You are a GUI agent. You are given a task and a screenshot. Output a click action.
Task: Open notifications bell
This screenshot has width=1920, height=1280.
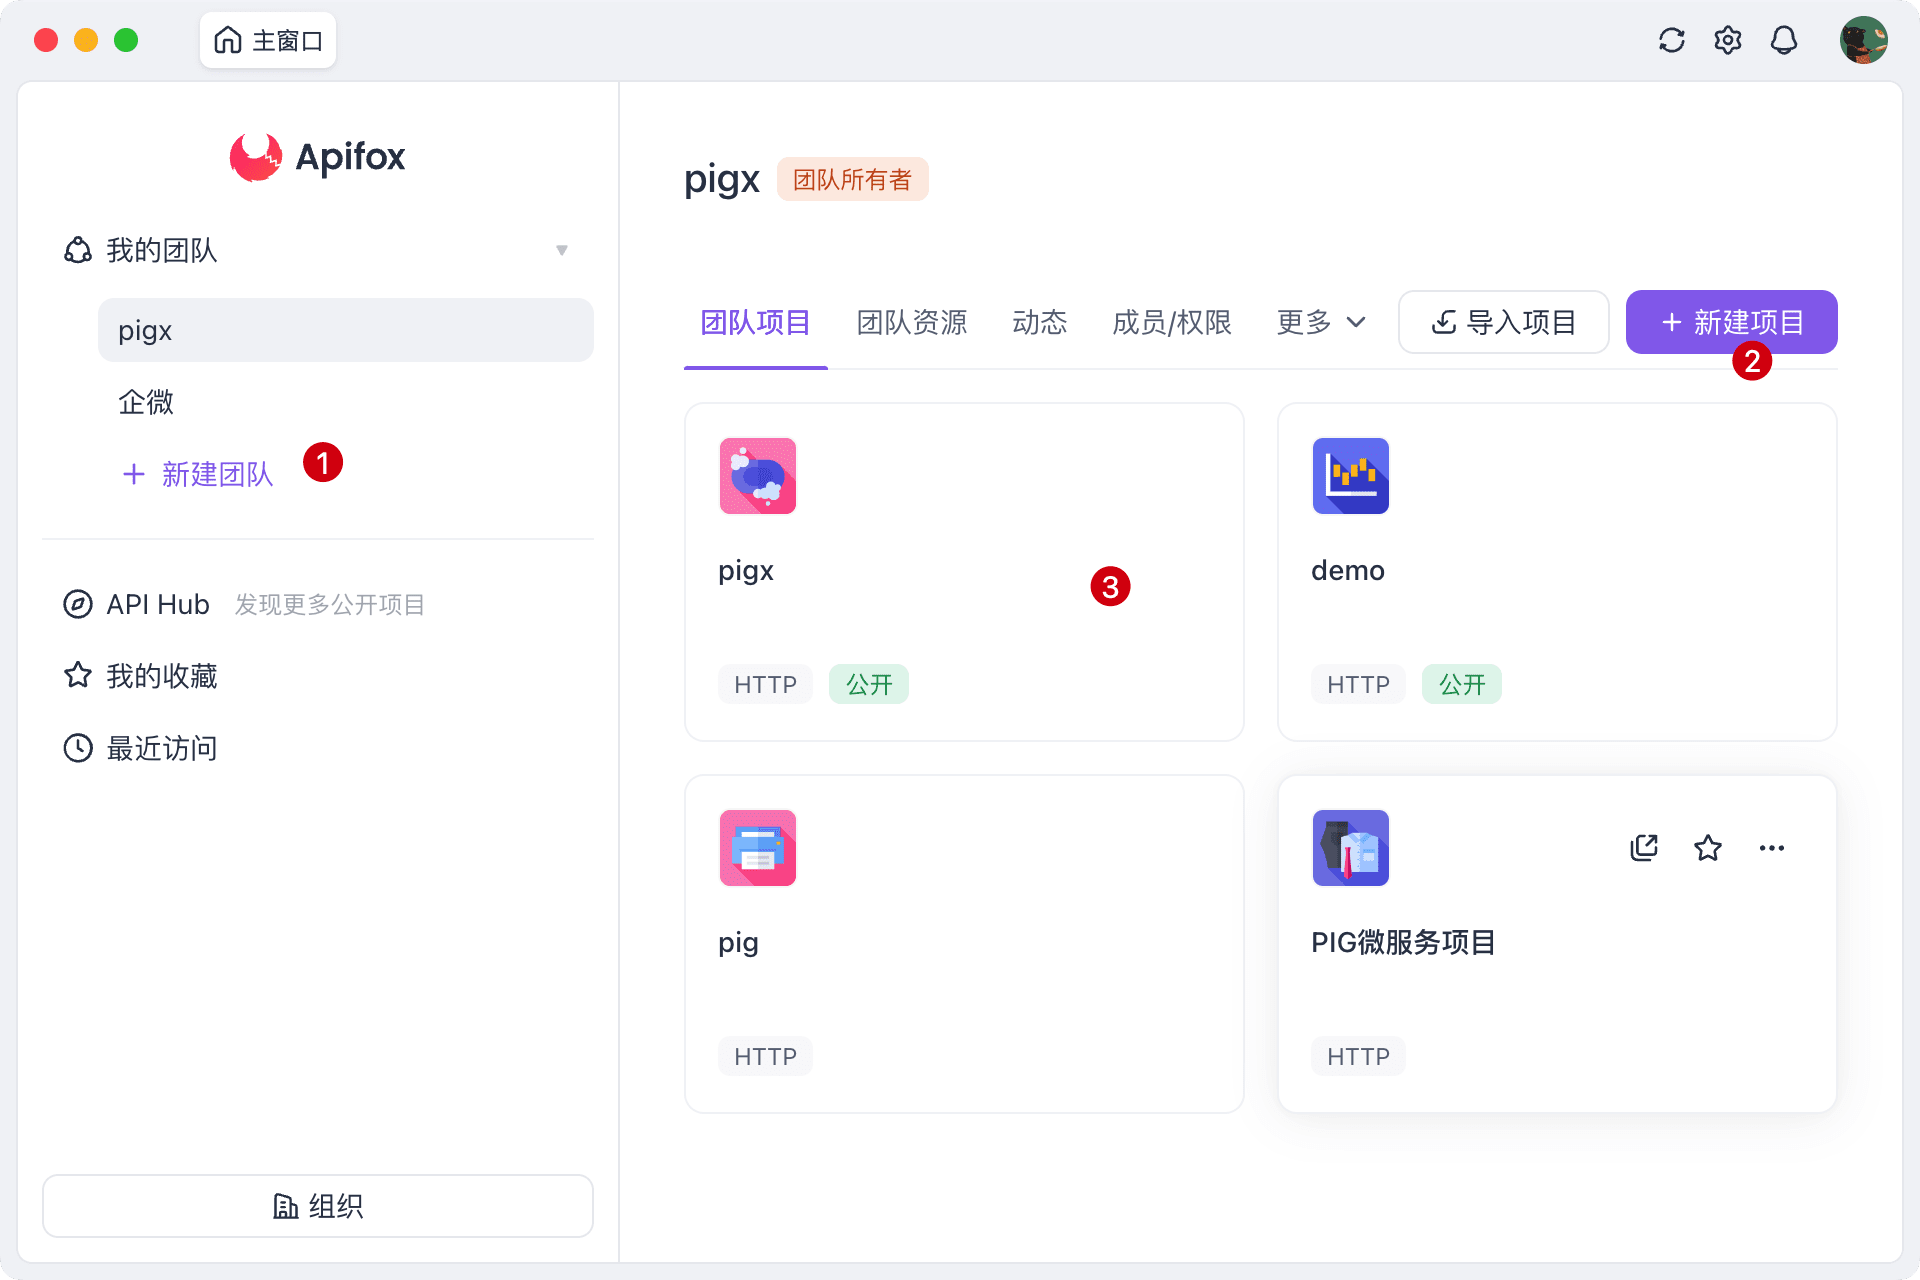click(1784, 40)
